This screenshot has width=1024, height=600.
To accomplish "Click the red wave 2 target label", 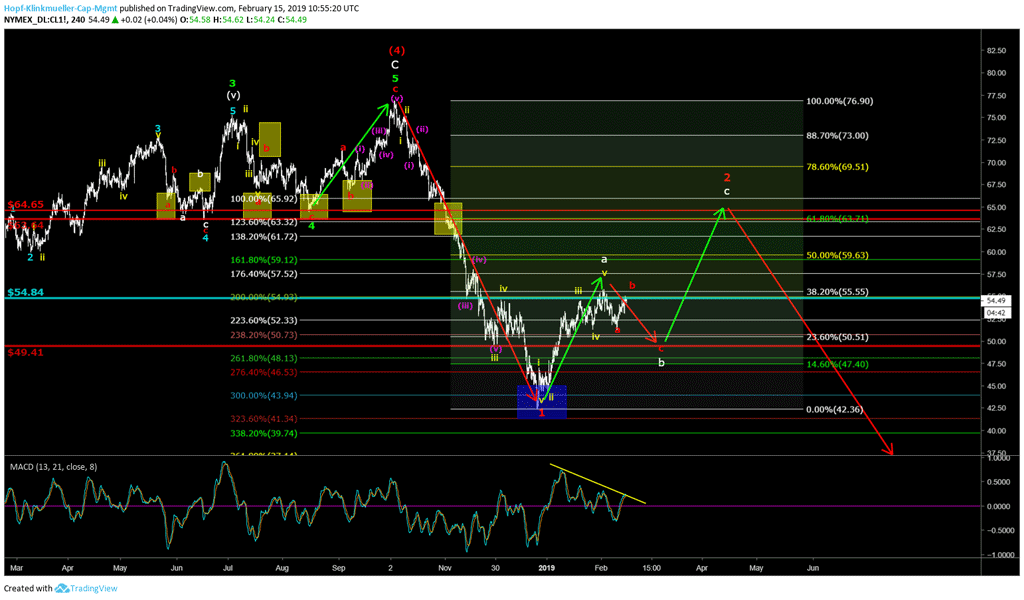I will coord(727,174).
